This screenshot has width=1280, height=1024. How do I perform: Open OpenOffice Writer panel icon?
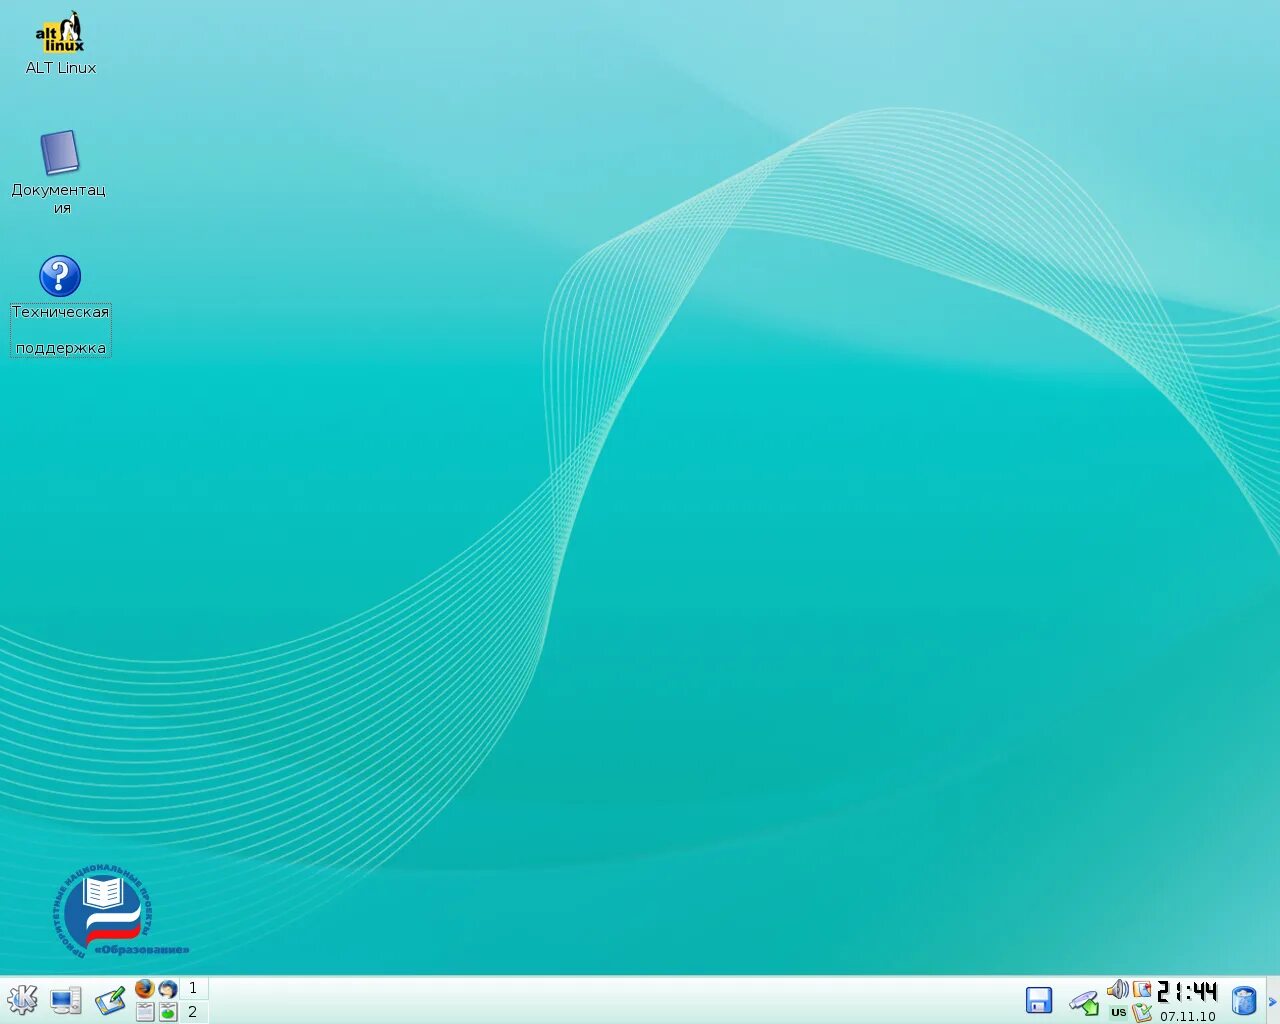(x=145, y=1010)
